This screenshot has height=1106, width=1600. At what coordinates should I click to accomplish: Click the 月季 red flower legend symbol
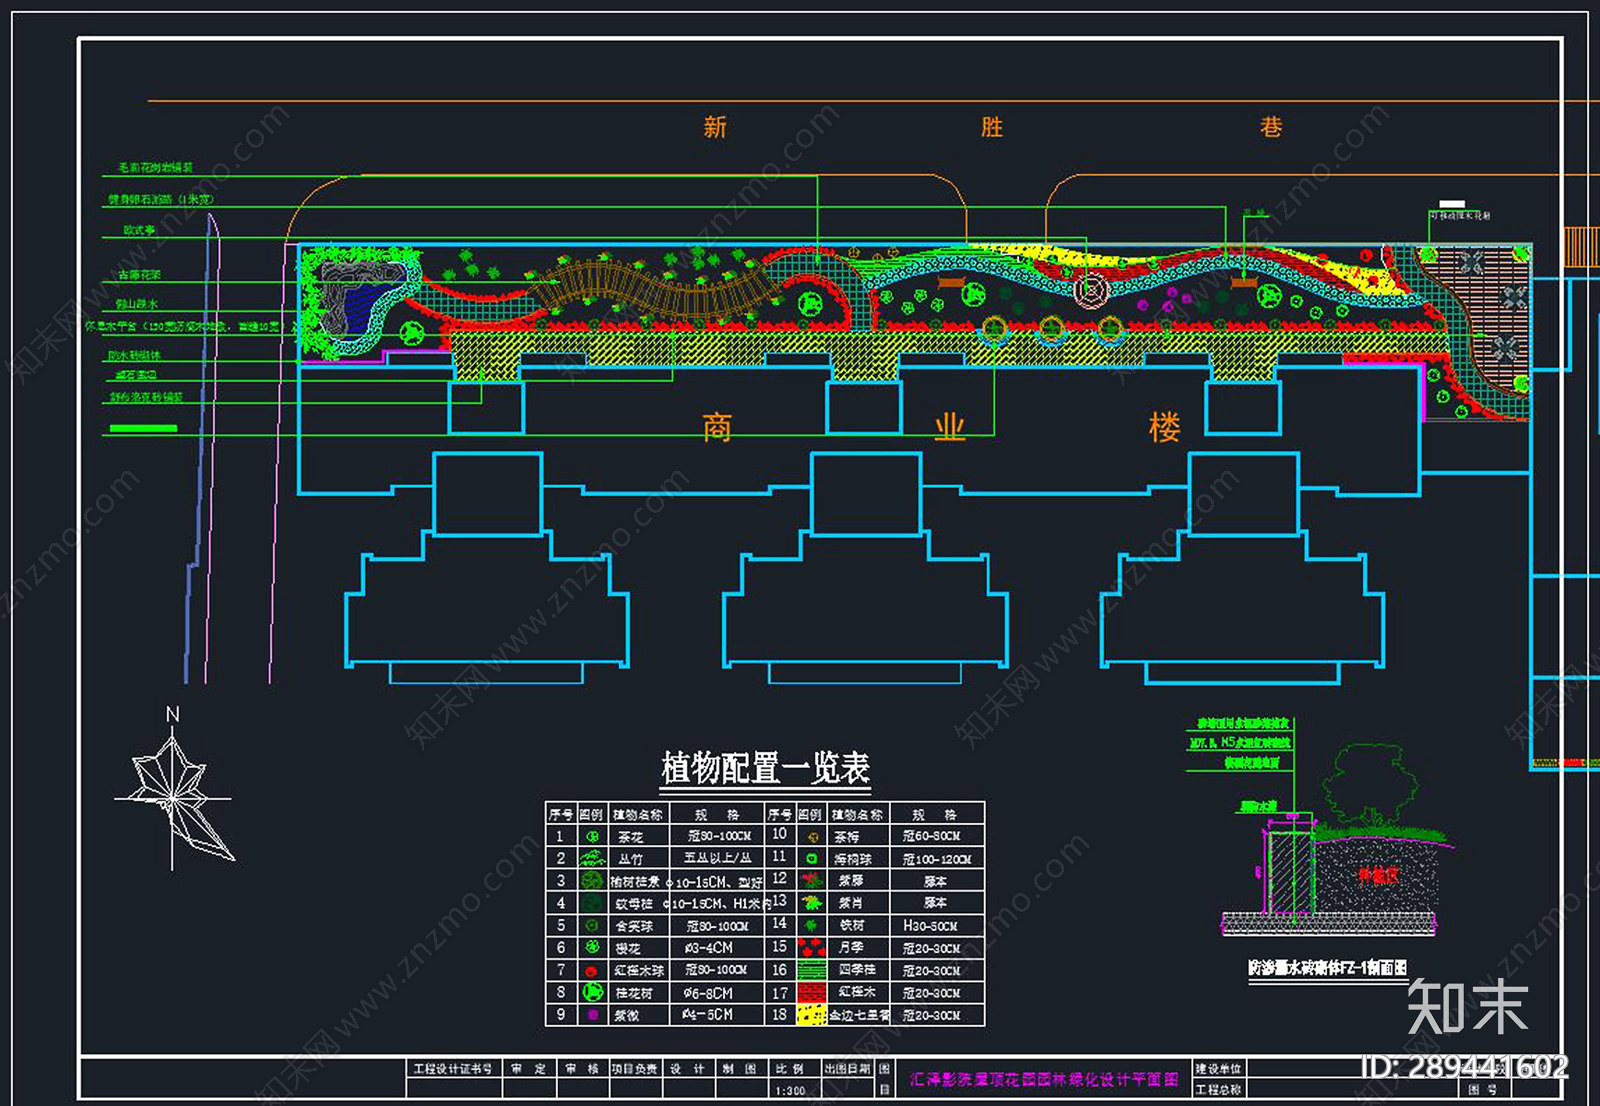click(811, 947)
